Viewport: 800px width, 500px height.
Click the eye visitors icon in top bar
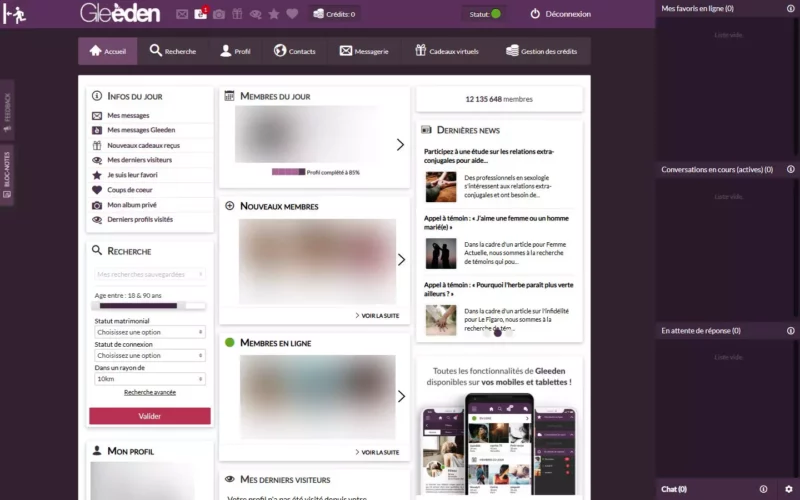point(256,14)
